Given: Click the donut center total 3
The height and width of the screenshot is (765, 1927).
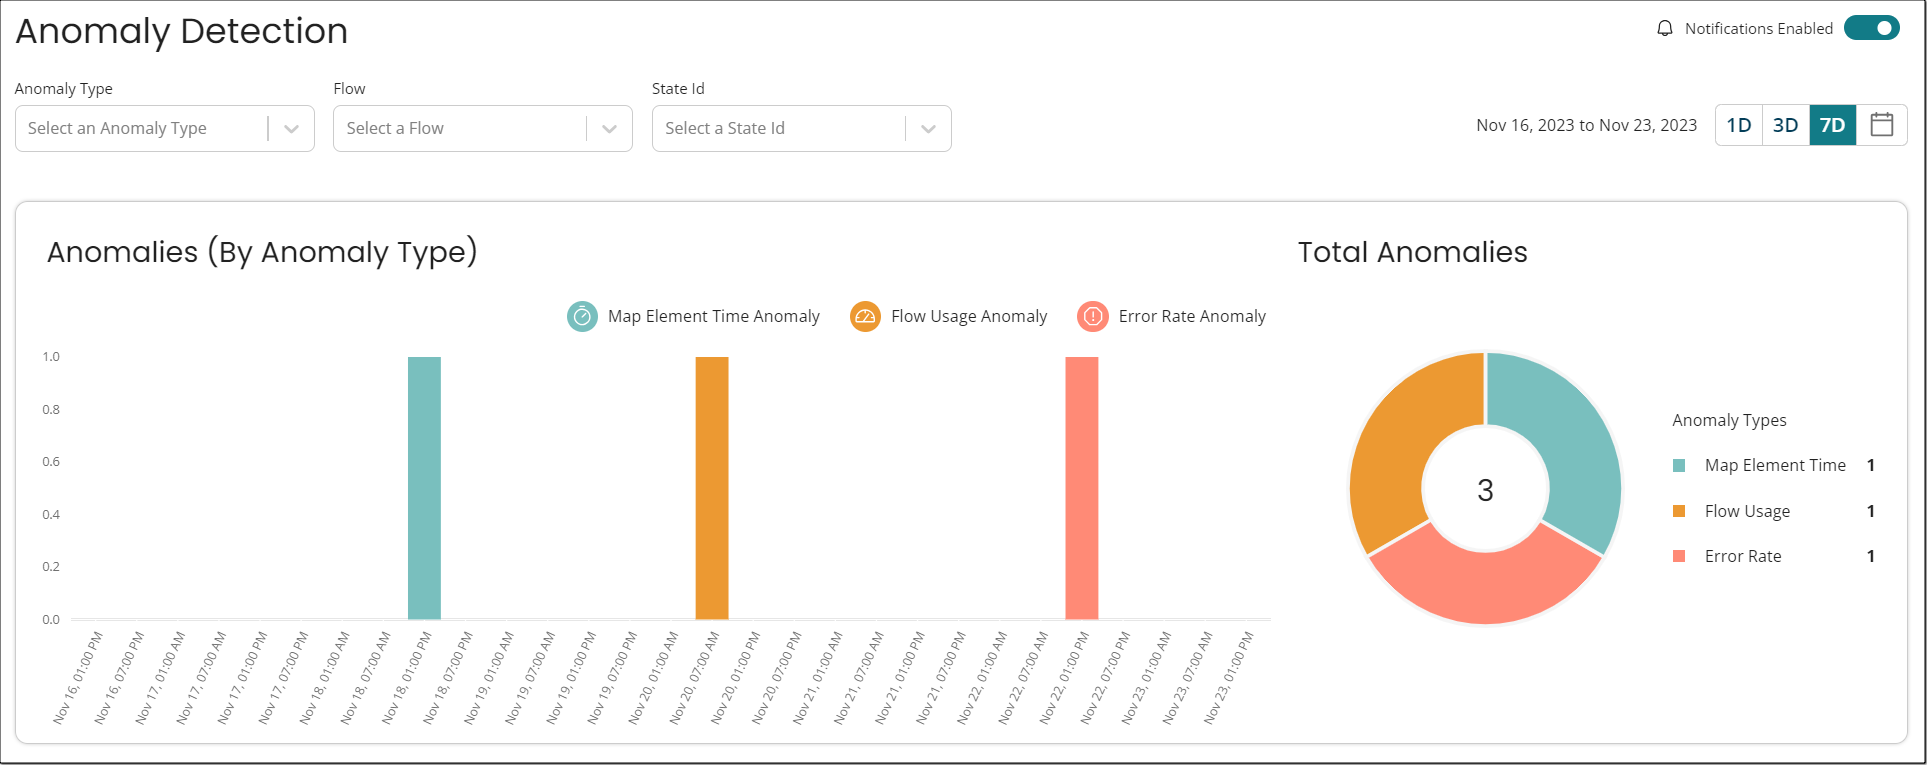Looking at the screenshot, I should (1485, 490).
